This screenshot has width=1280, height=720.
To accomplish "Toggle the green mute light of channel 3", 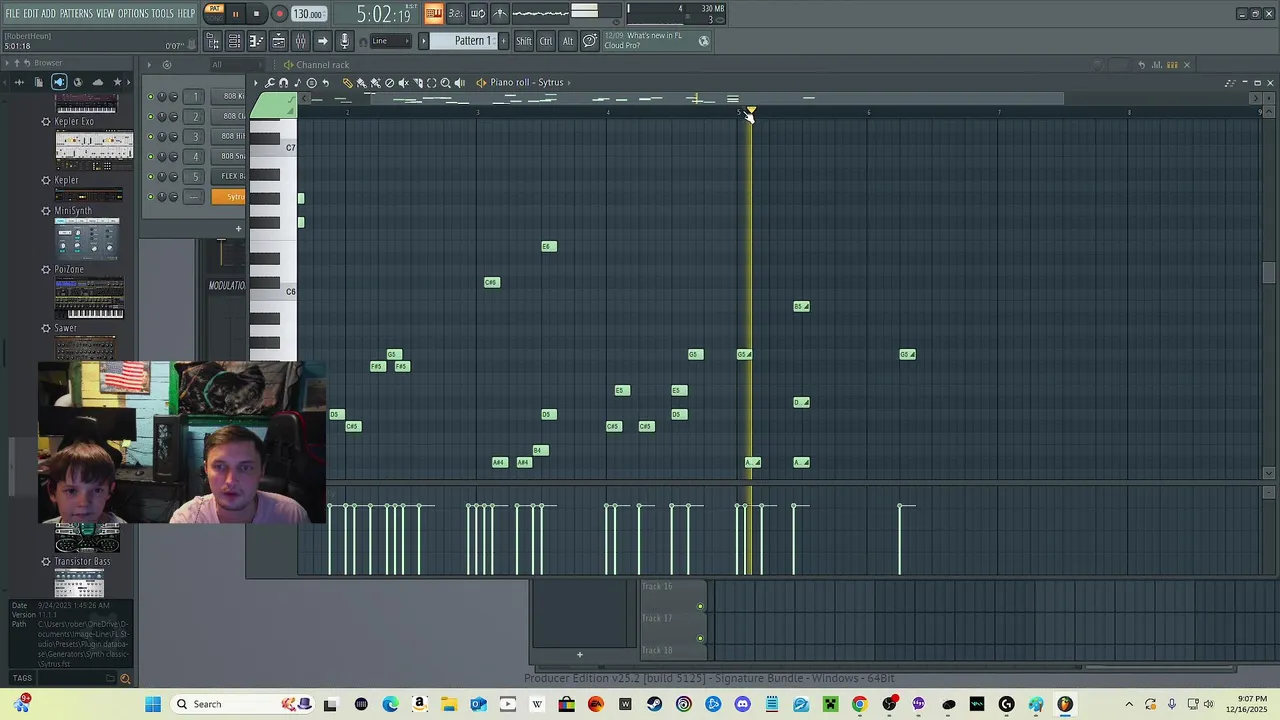I will [150, 136].
